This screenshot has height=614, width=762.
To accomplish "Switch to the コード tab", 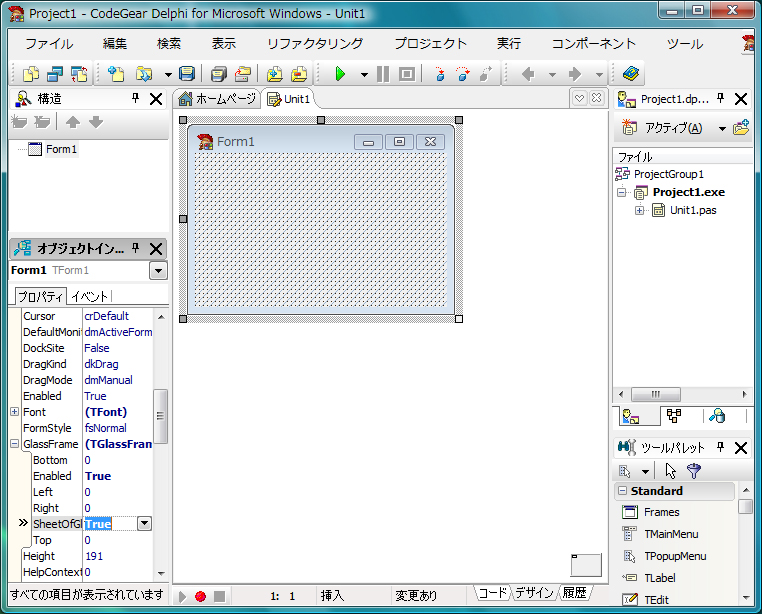I will [x=493, y=593].
